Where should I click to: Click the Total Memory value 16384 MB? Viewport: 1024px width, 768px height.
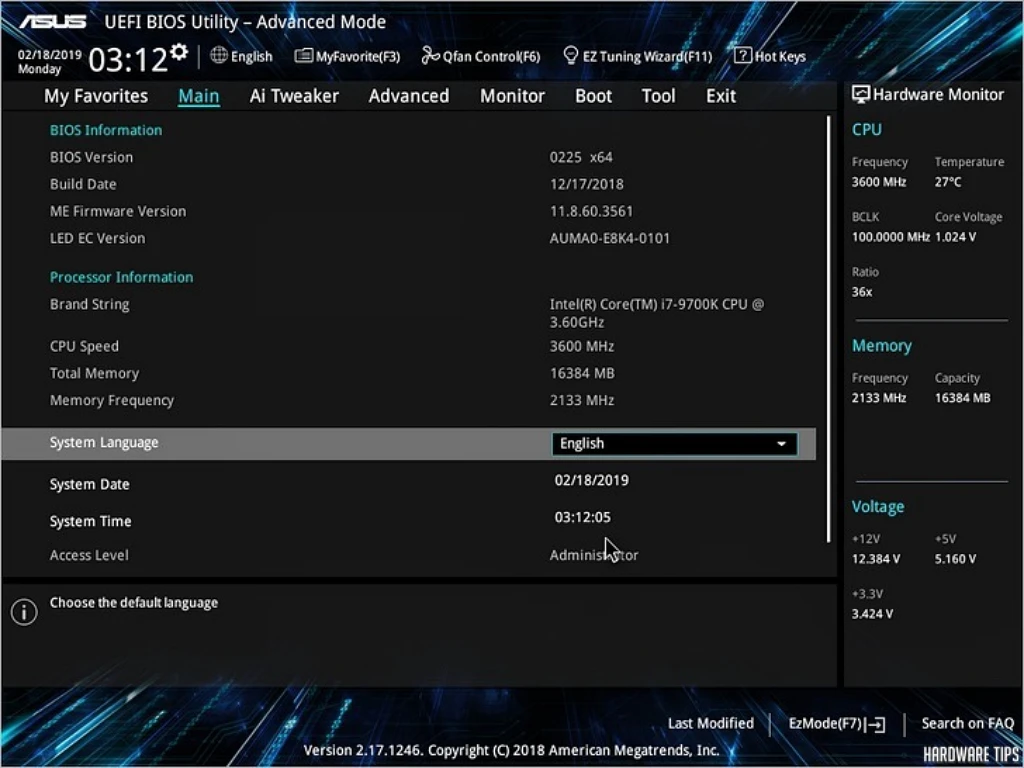[x=582, y=374]
